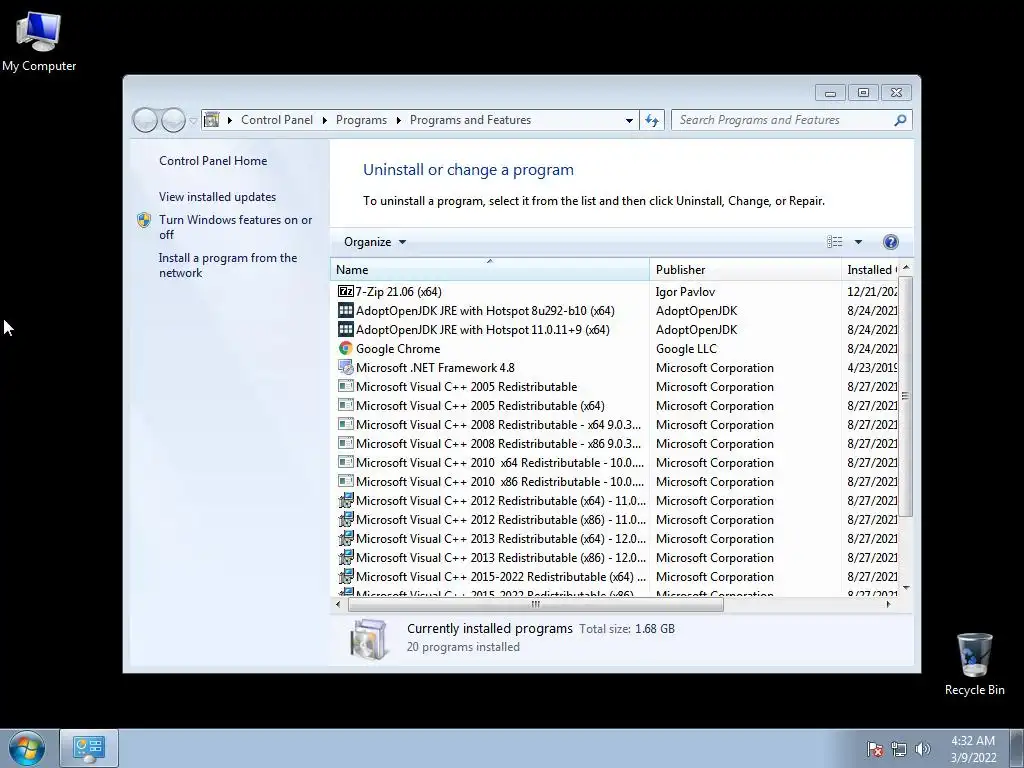Screen dimensions: 1024x768
Task: Open the My Computer desktop icon
Action: click(39, 42)
